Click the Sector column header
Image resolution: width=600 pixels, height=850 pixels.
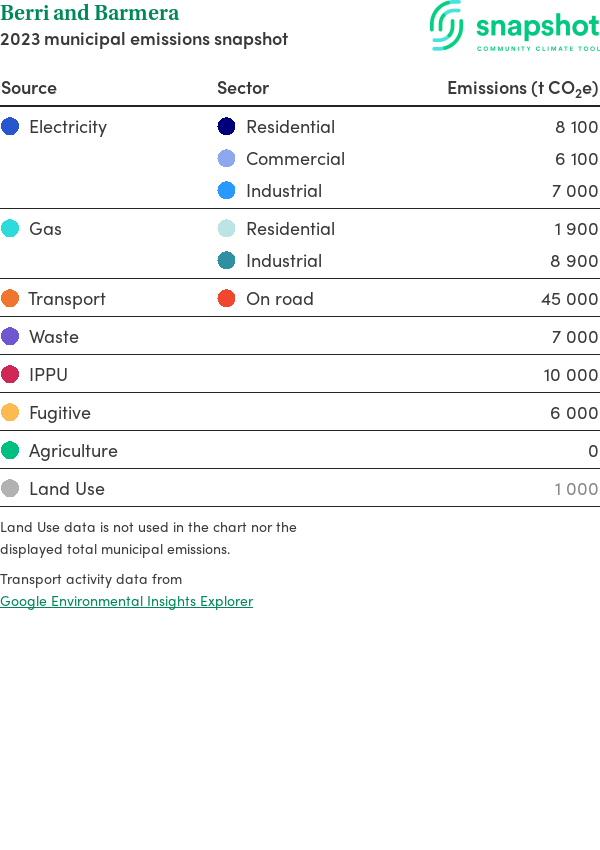(243, 88)
